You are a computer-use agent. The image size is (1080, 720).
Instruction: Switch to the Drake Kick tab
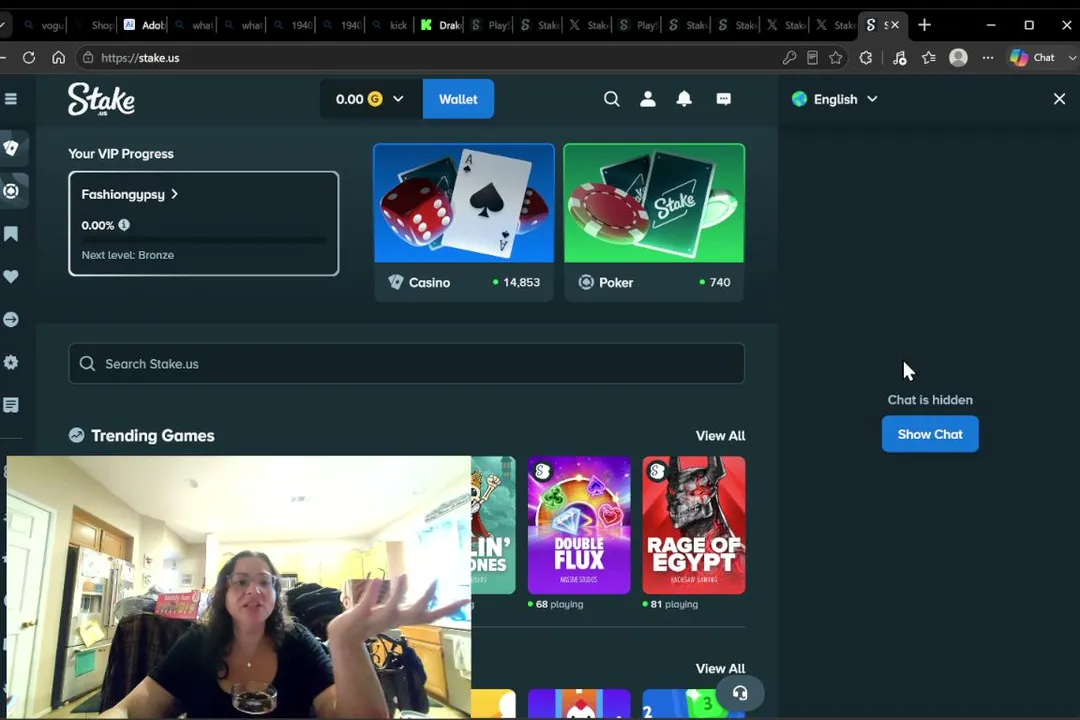pyautogui.click(x=442, y=25)
